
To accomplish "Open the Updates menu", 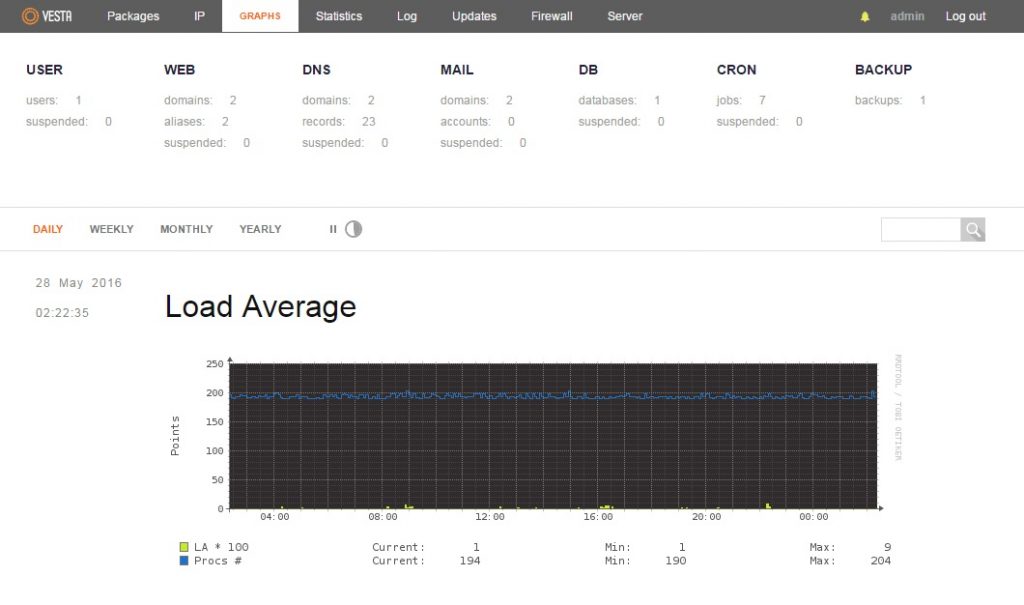I will pos(474,16).
